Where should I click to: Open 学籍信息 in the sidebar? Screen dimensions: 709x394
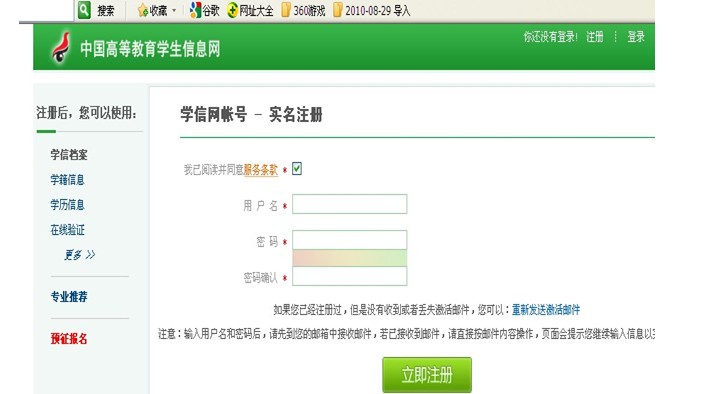(x=67, y=180)
